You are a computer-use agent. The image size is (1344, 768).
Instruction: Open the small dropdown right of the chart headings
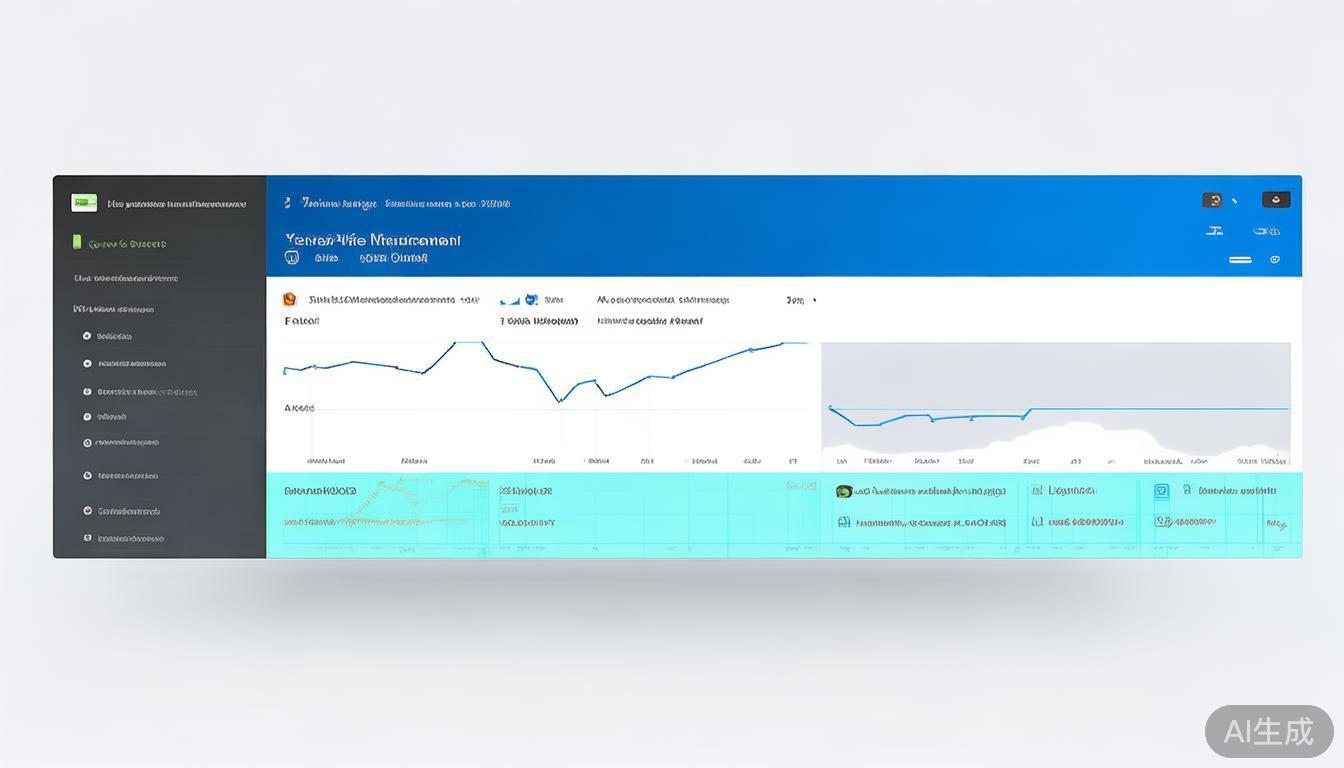(801, 299)
